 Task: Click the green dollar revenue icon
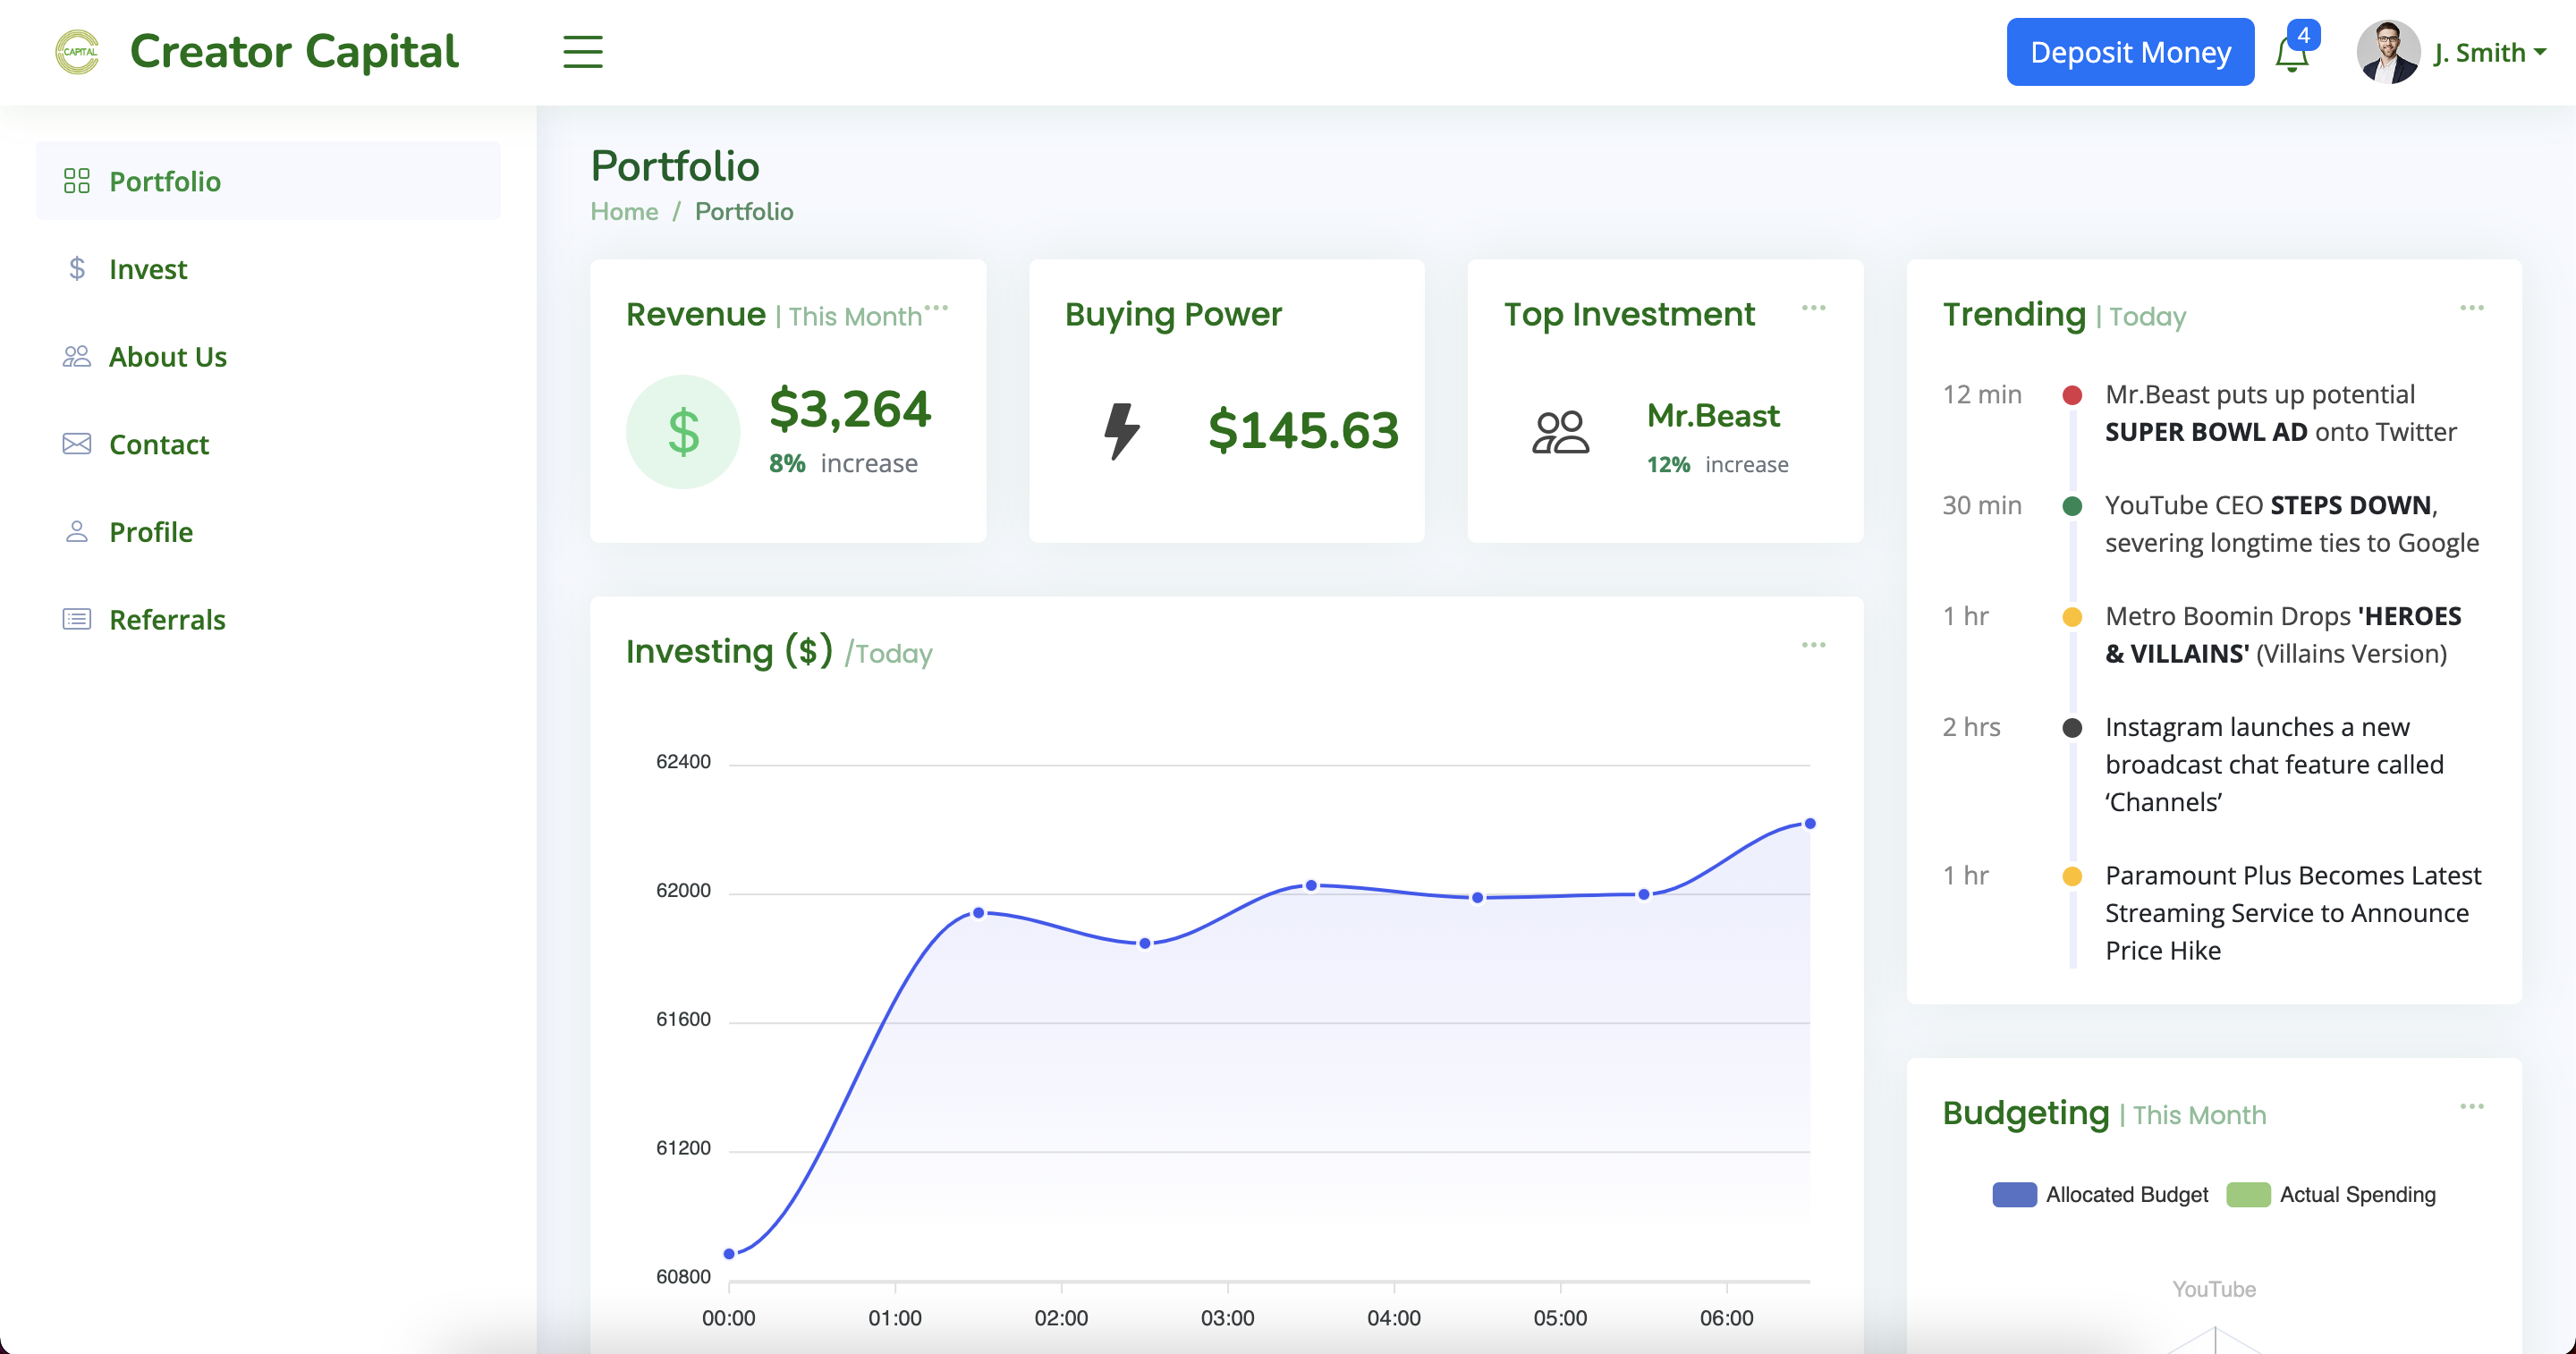tap(683, 432)
